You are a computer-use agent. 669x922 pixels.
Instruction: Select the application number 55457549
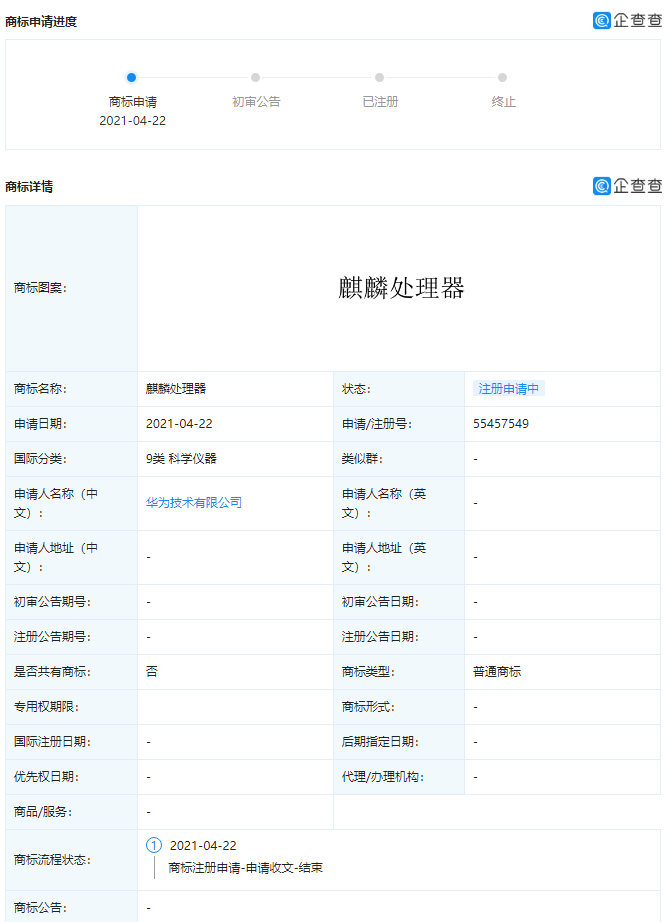(501, 424)
